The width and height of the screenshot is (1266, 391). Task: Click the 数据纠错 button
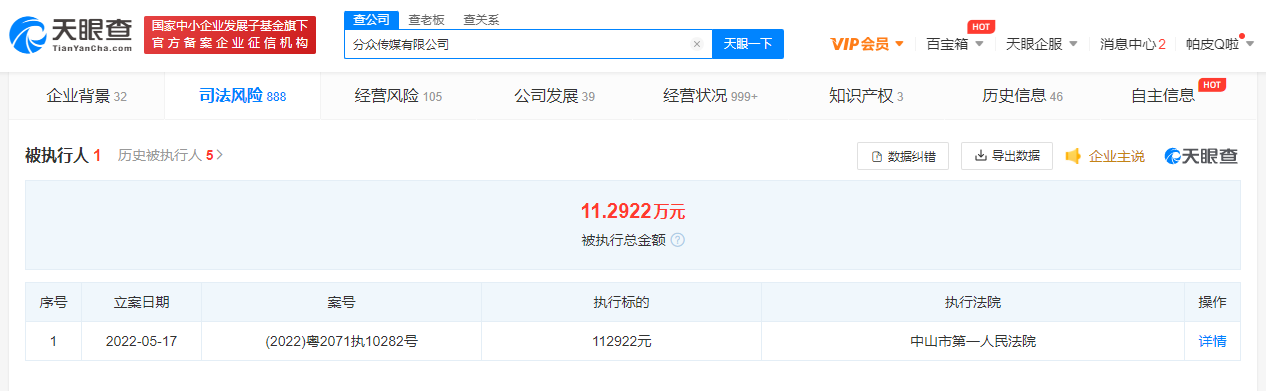coord(903,156)
